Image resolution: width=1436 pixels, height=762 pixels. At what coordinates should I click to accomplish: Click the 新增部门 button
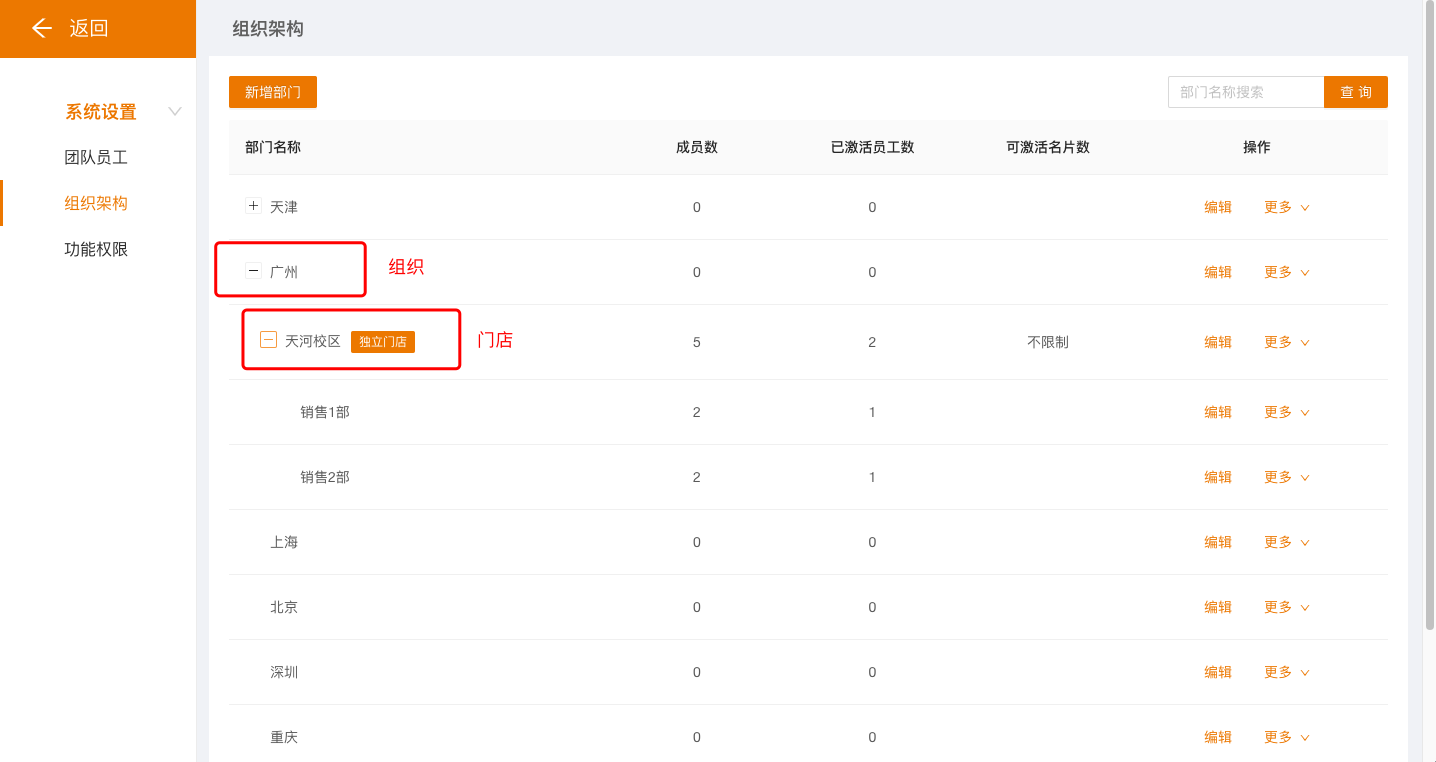pyautogui.click(x=273, y=92)
